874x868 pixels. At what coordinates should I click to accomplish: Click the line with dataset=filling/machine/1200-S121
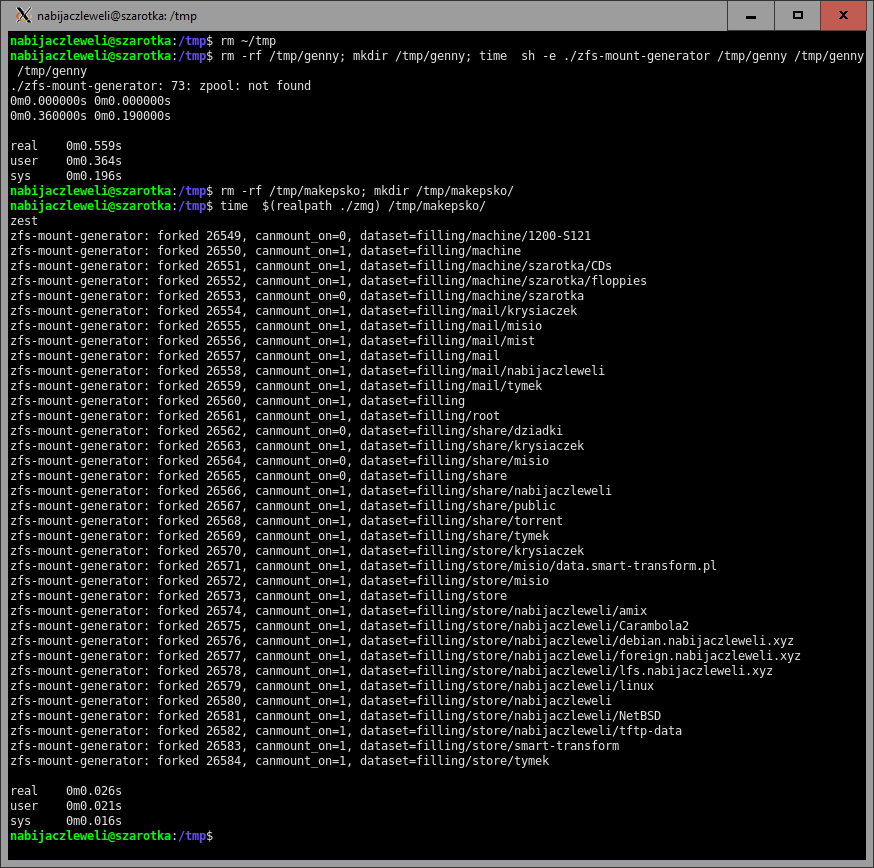(300, 236)
